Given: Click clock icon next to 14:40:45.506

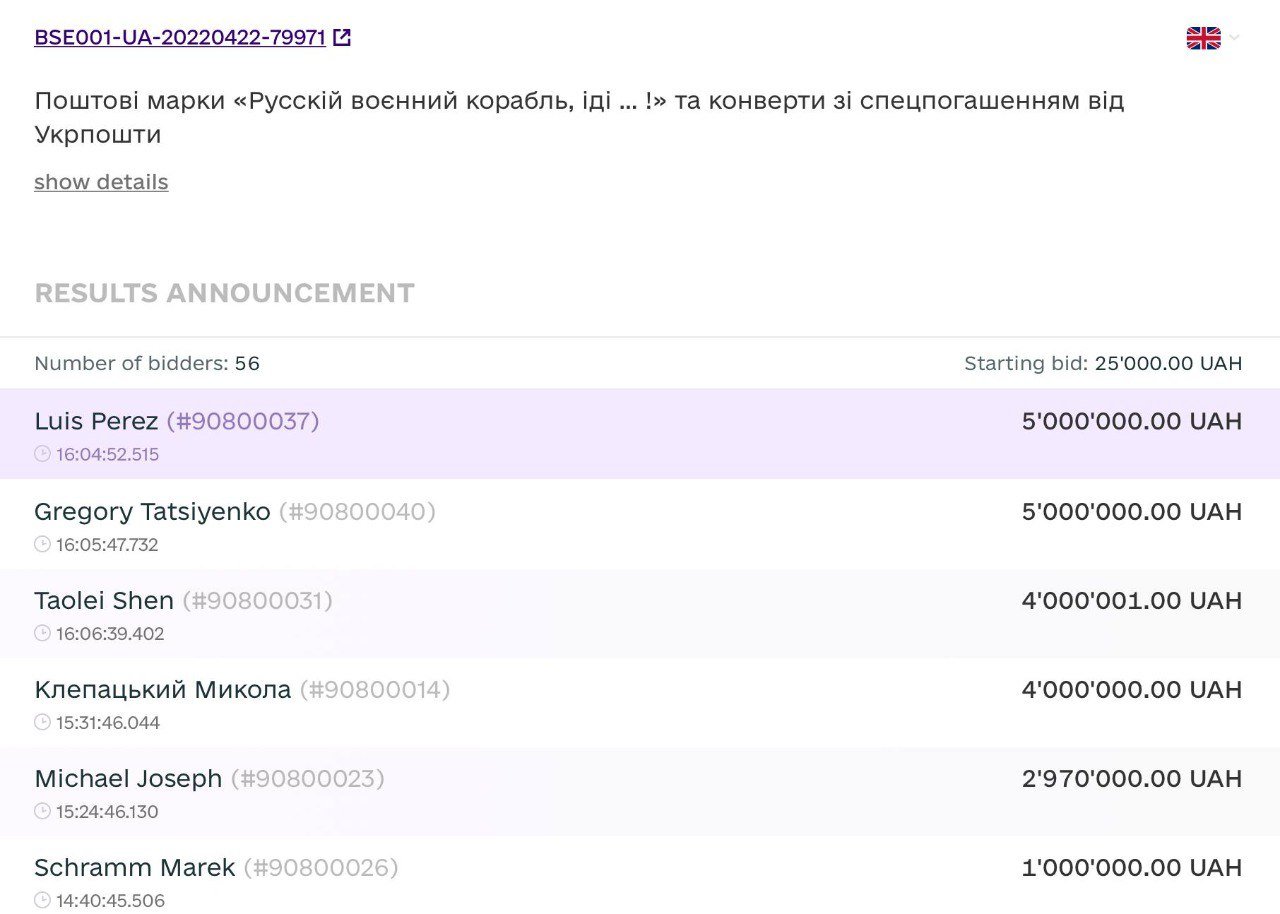Looking at the screenshot, I should coord(42,901).
